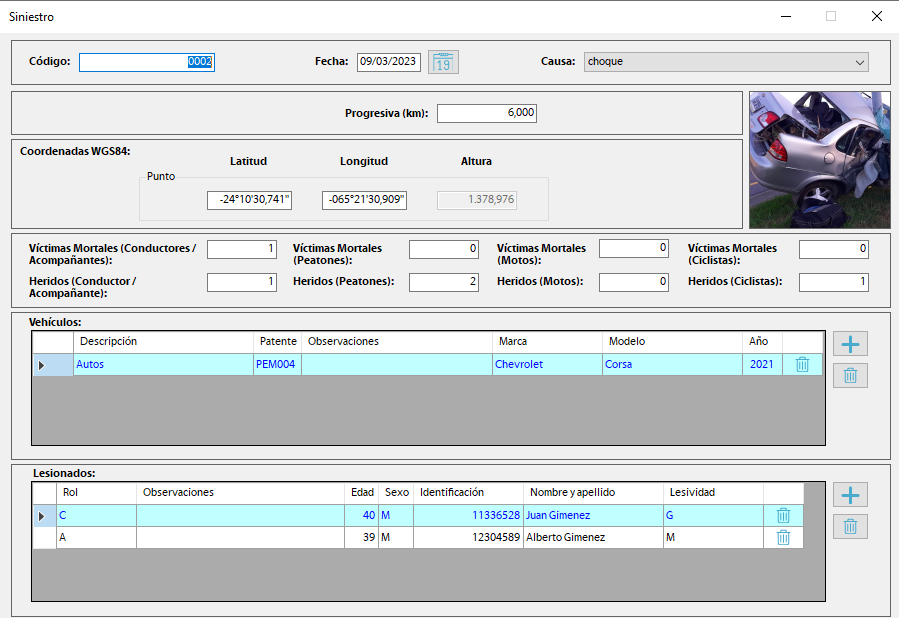This screenshot has height=618, width=899.
Task: Add a new vehicle with the plus button
Action: click(x=850, y=344)
